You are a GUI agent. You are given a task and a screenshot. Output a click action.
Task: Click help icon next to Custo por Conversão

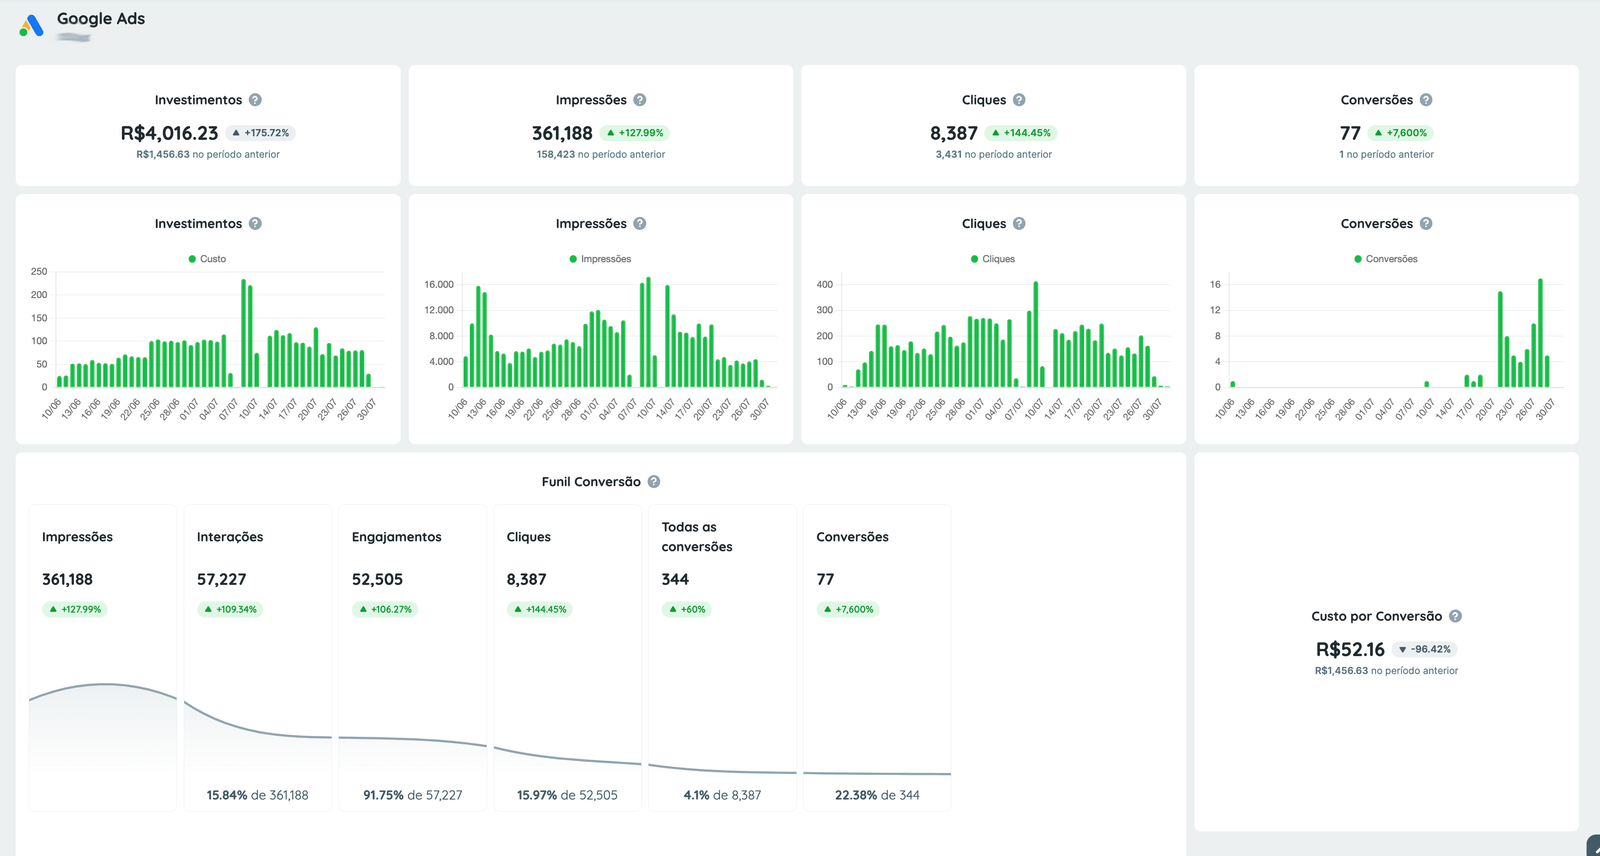[1455, 617]
